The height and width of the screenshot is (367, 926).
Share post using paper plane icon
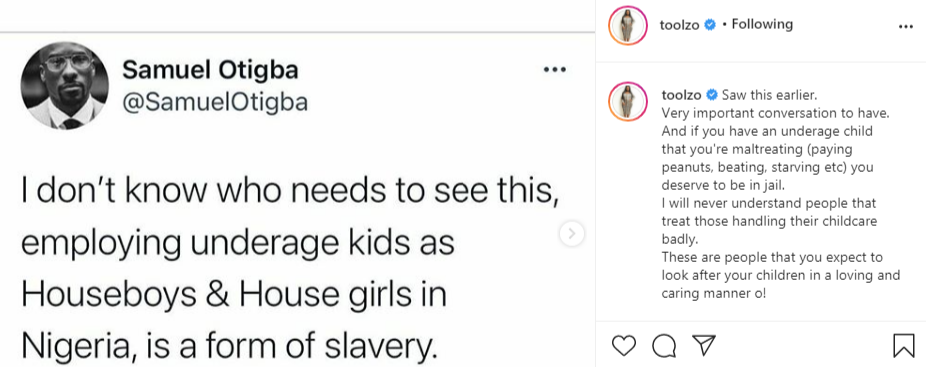[x=704, y=345]
